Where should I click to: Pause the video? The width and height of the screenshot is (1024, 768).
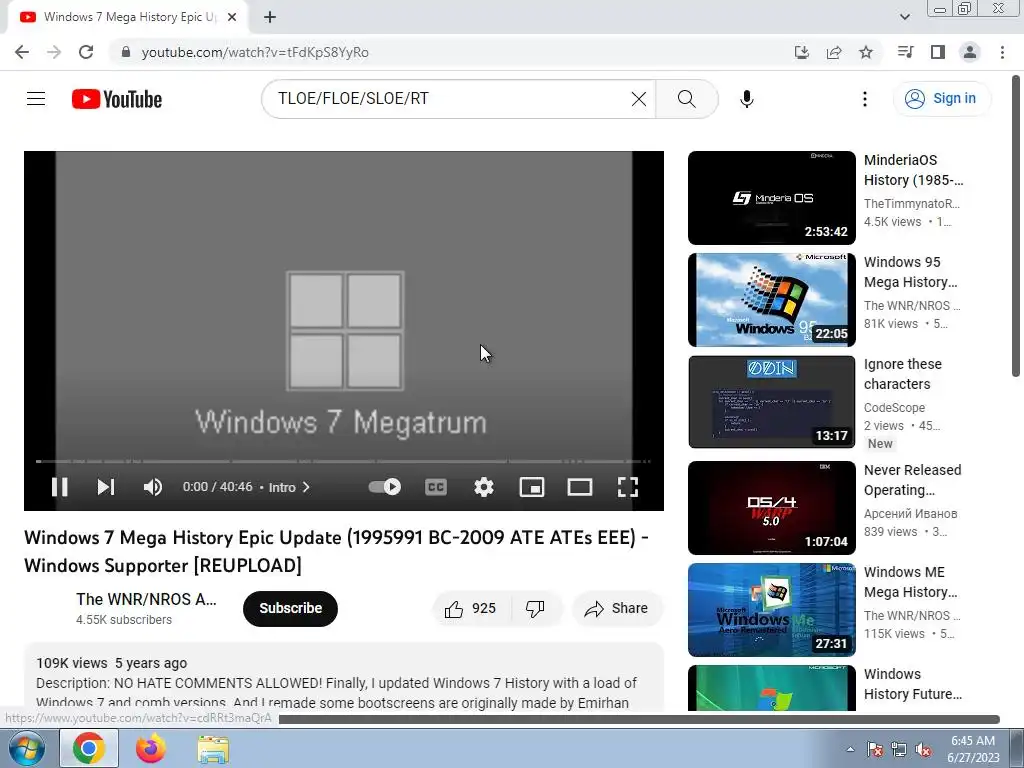click(x=59, y=487)
